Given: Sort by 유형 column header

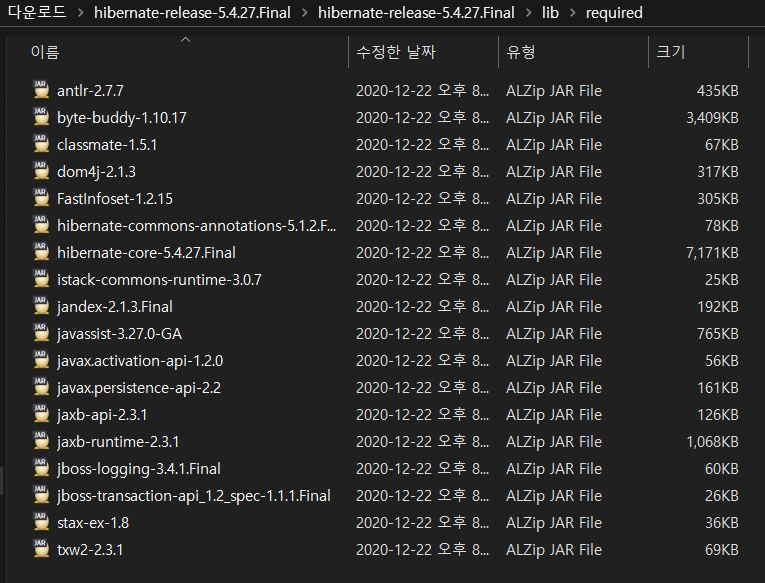Looking at the screenshot, I should 521,52.
